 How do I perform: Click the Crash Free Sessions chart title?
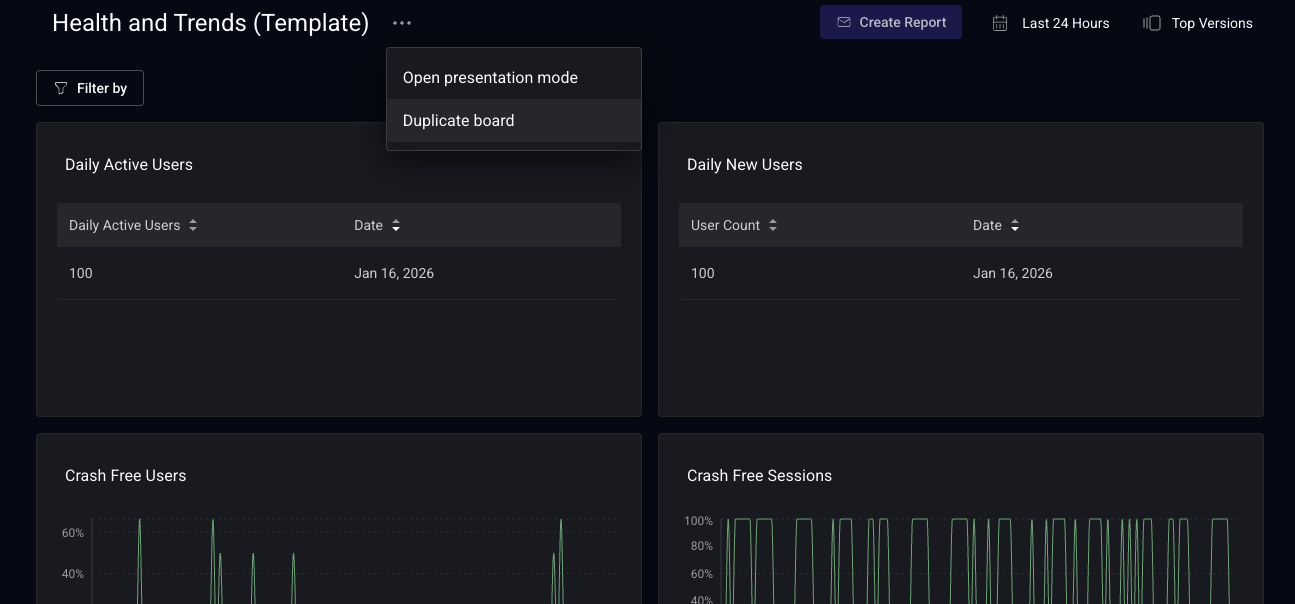pyautogui.click(x=759, y=476)
